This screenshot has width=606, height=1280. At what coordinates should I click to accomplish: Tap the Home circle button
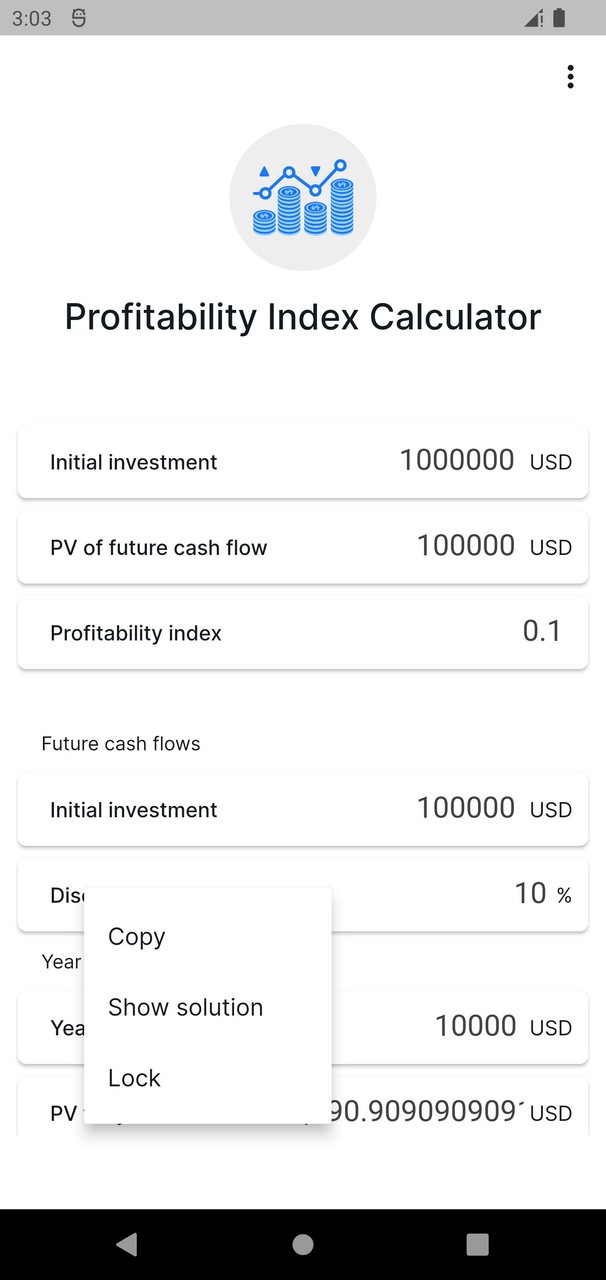302,1243
